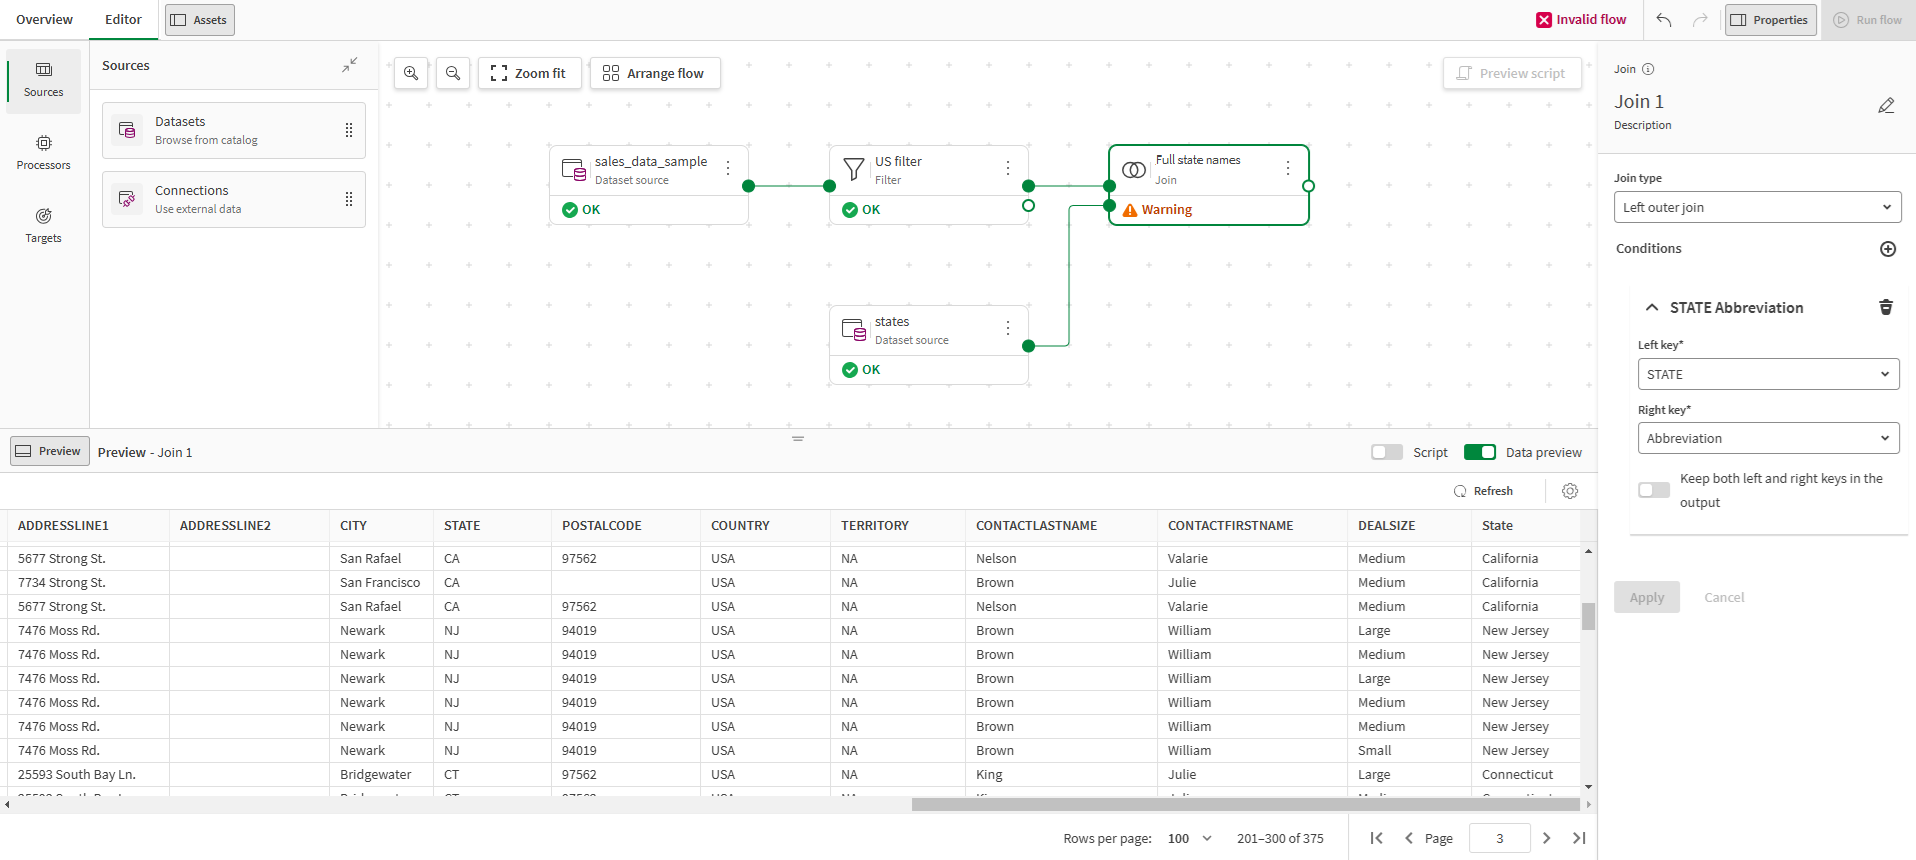This screenshot has width=1916, height=860.
Task: Switch to the Editor tab
Action: [x=123, y=19]
